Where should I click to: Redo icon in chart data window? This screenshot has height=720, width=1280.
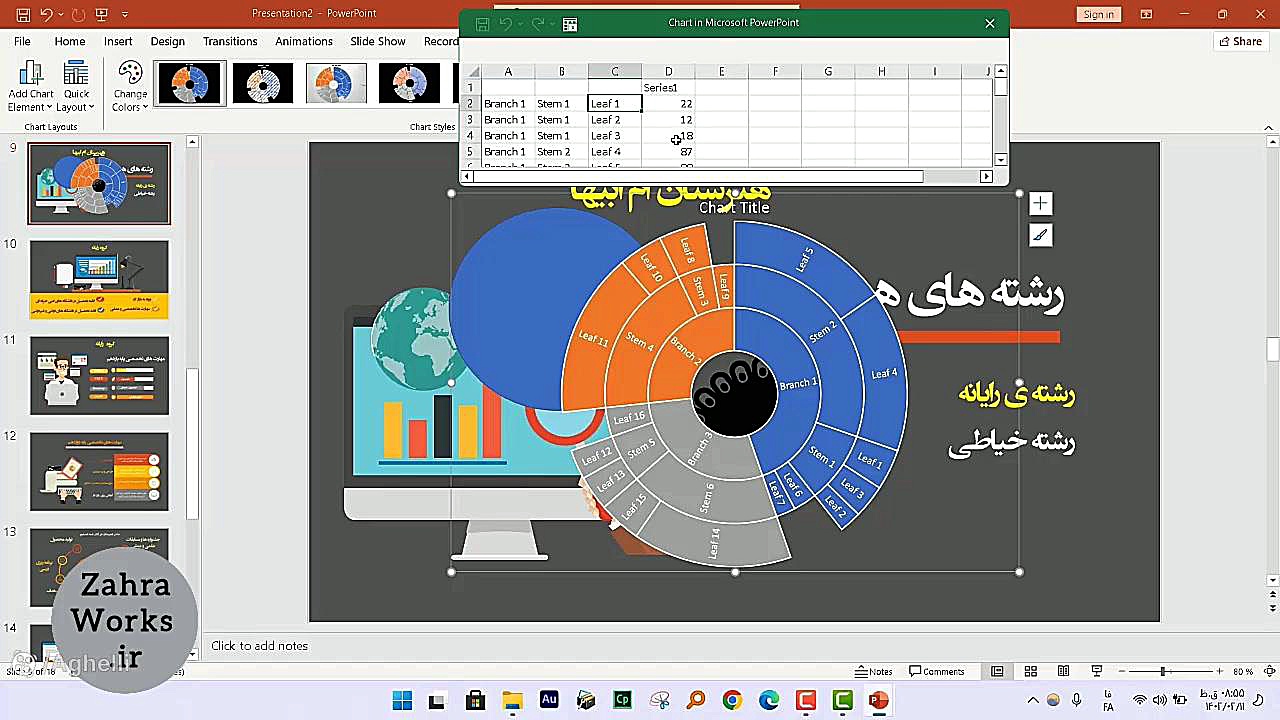(538, 24)
